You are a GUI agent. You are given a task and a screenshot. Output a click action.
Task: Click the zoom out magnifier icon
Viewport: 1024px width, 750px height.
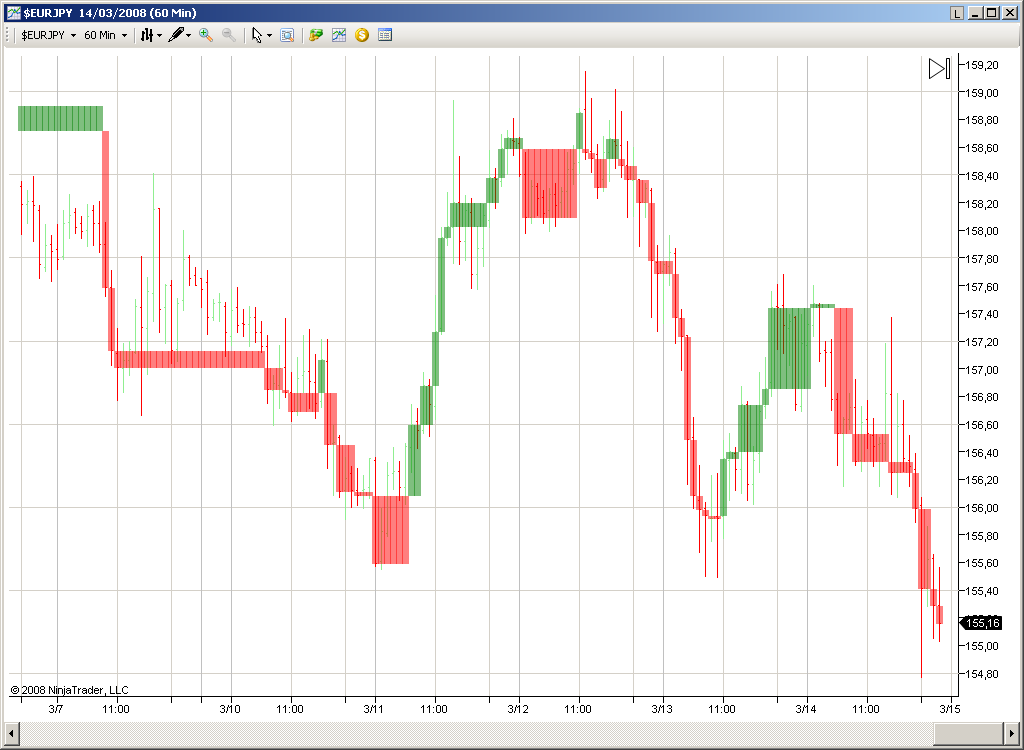(229, 35)
